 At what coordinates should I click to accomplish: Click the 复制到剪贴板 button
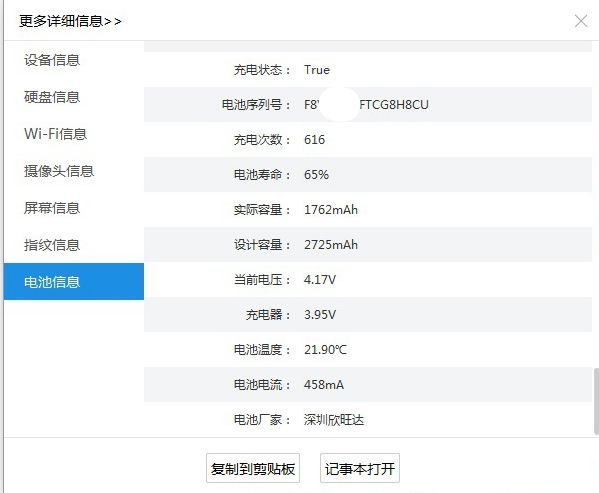click(x=253, y=469)
